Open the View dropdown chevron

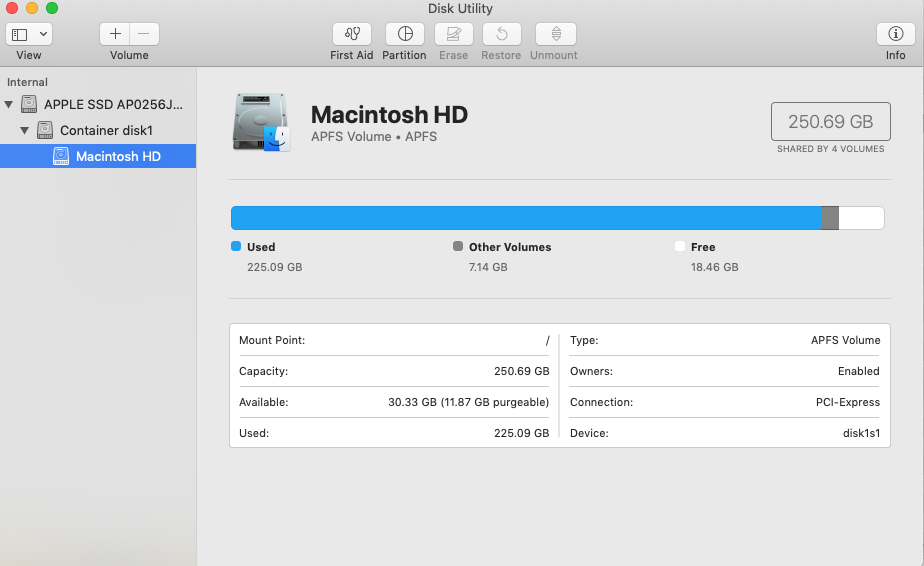pos(44,34)
